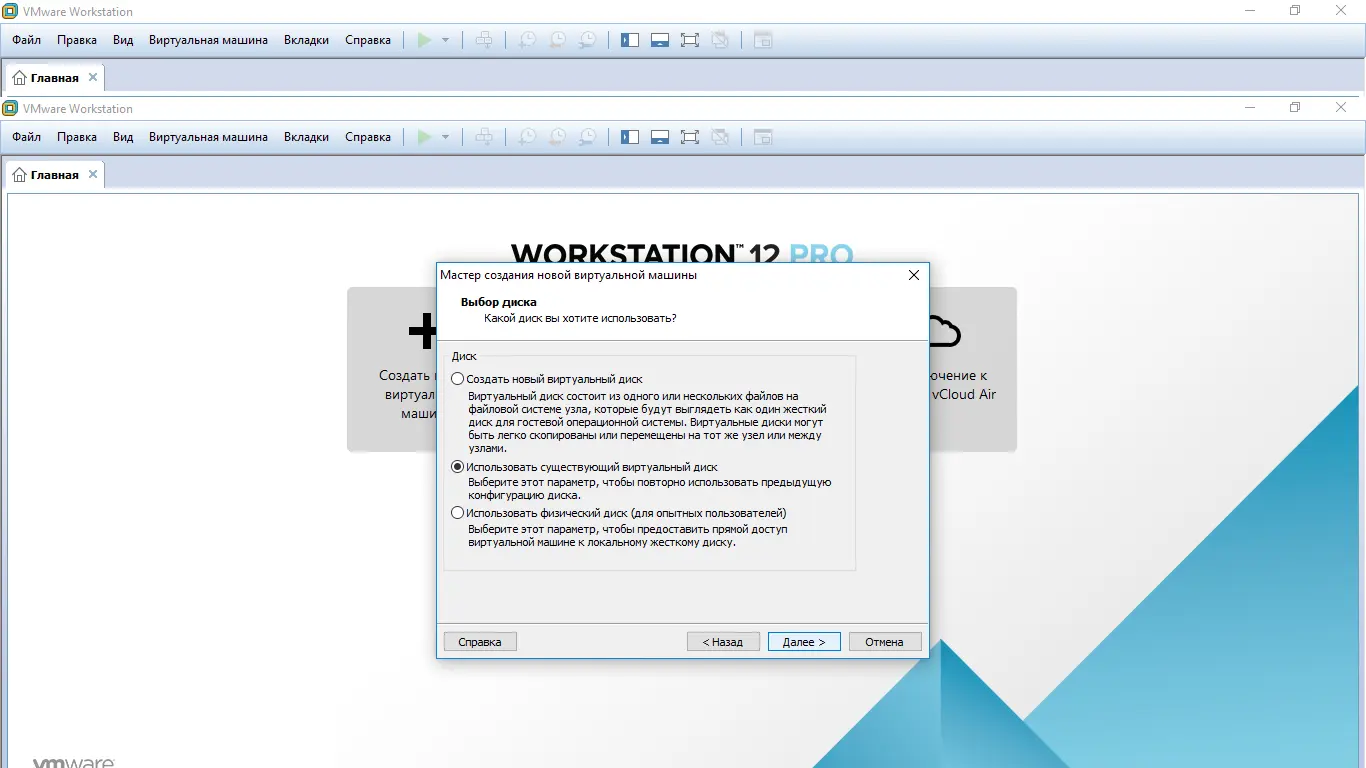1366x768 pixels.
Task: Click the 'Далее >' button to continue
Action: pos(804,642)
